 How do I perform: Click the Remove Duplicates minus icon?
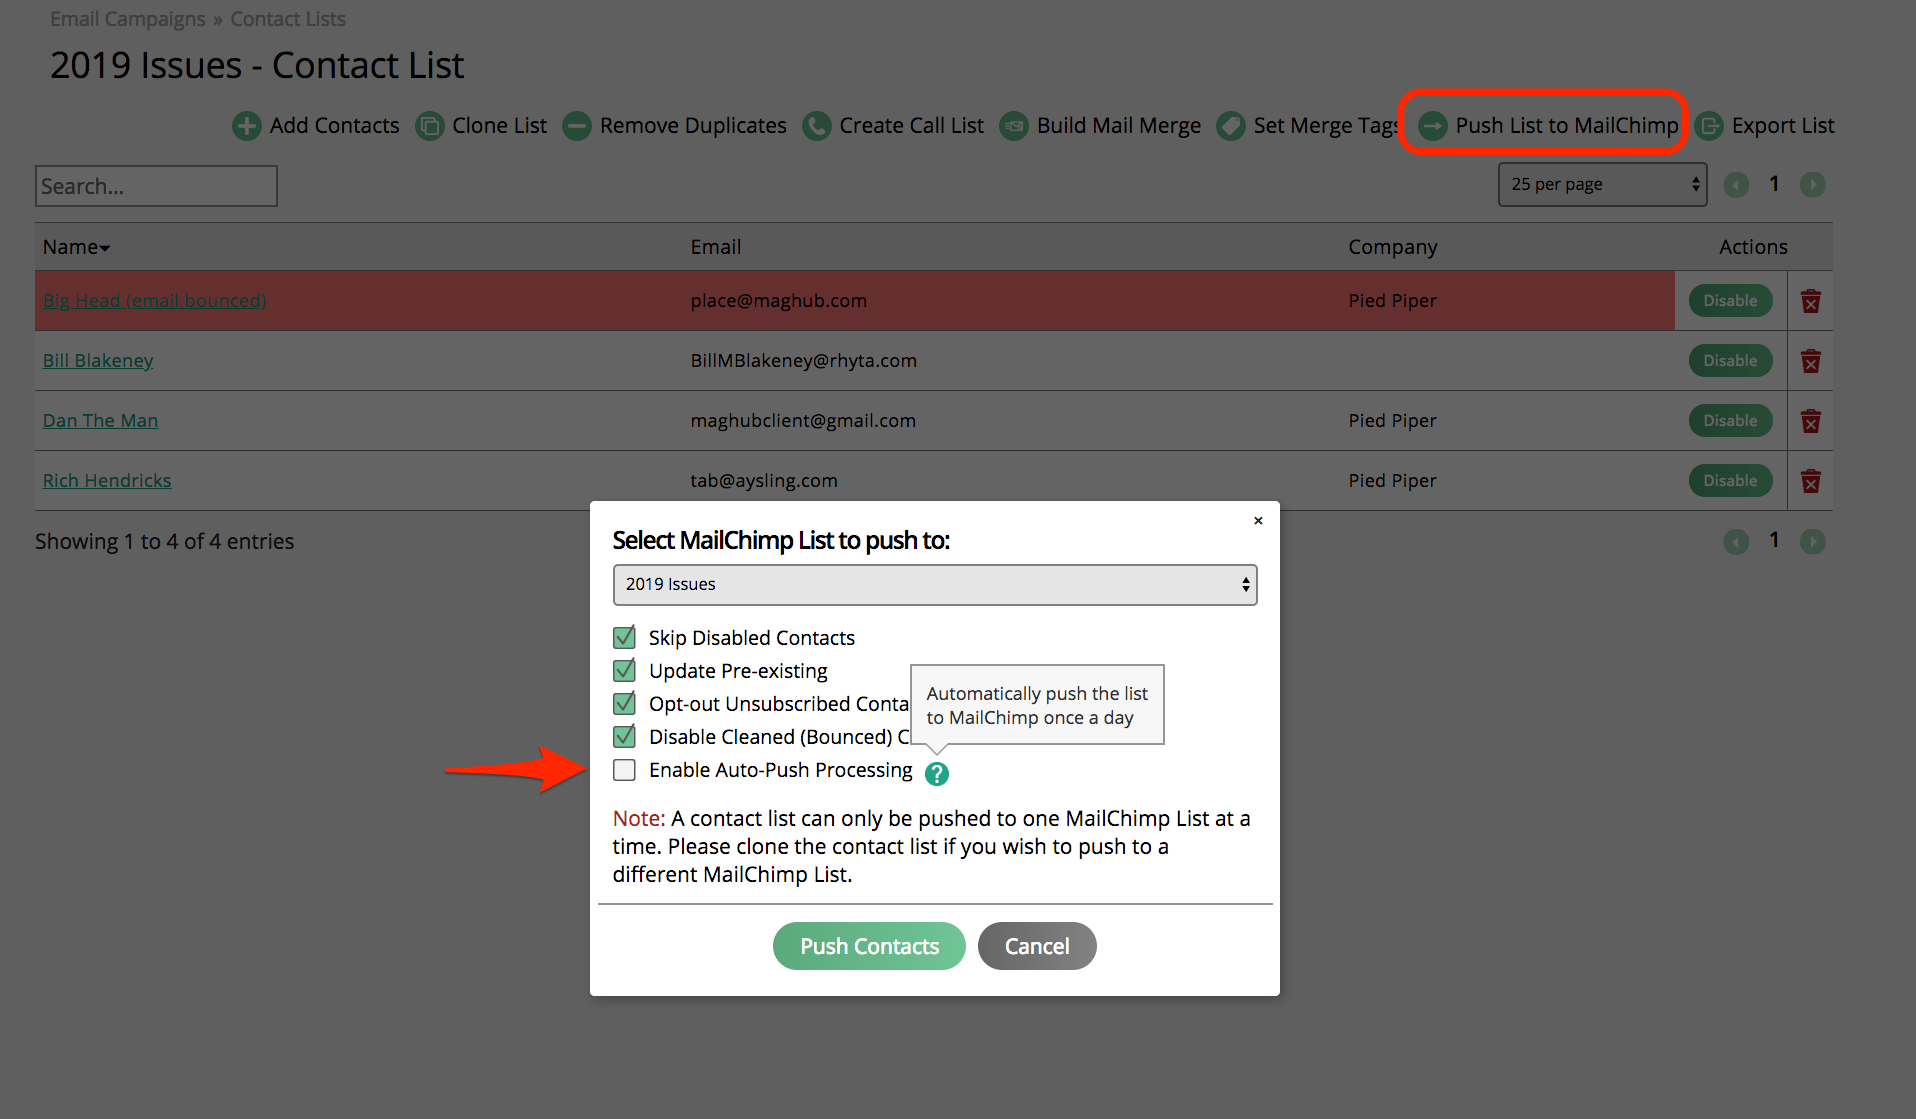click(577, 126)
